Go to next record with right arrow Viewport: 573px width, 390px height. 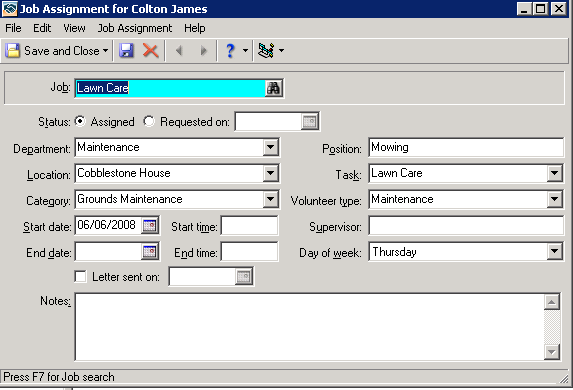point(204,50)
